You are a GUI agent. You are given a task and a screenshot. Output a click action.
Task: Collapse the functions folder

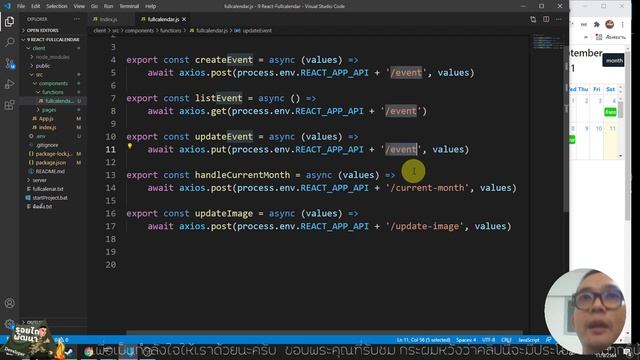(53, 92)
